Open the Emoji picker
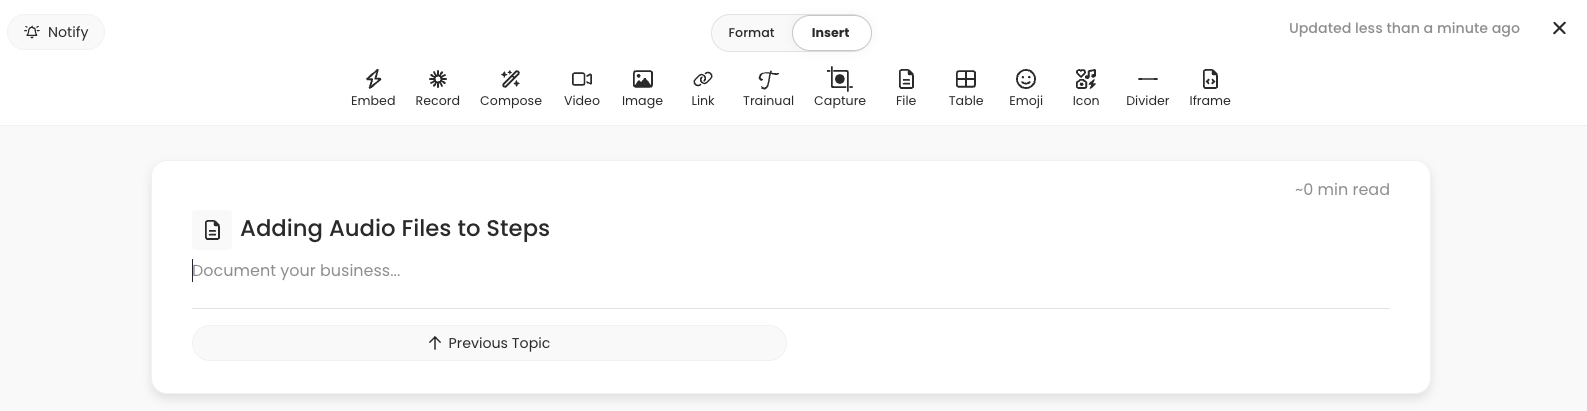Screen dimensions: 1587x411 click(x=1026, y=88)
